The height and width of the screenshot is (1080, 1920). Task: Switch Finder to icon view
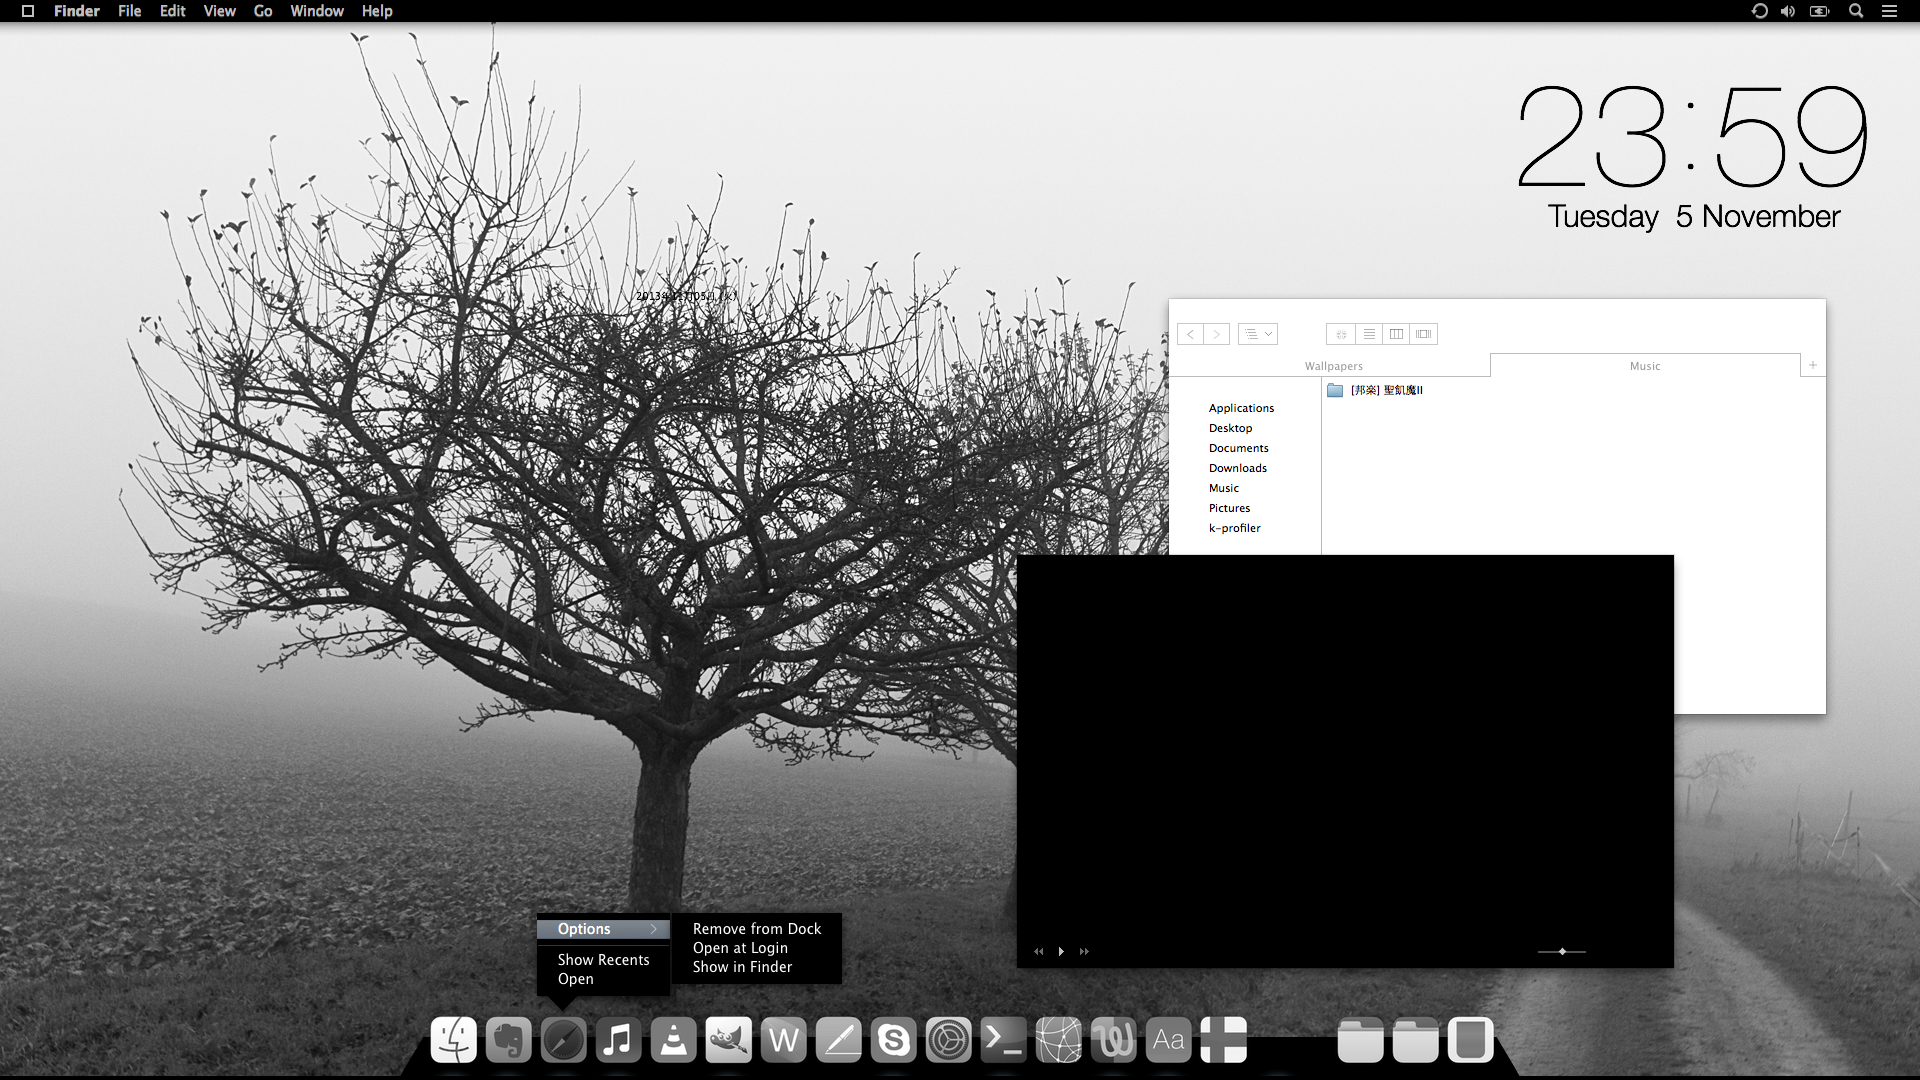[1341, 334]
